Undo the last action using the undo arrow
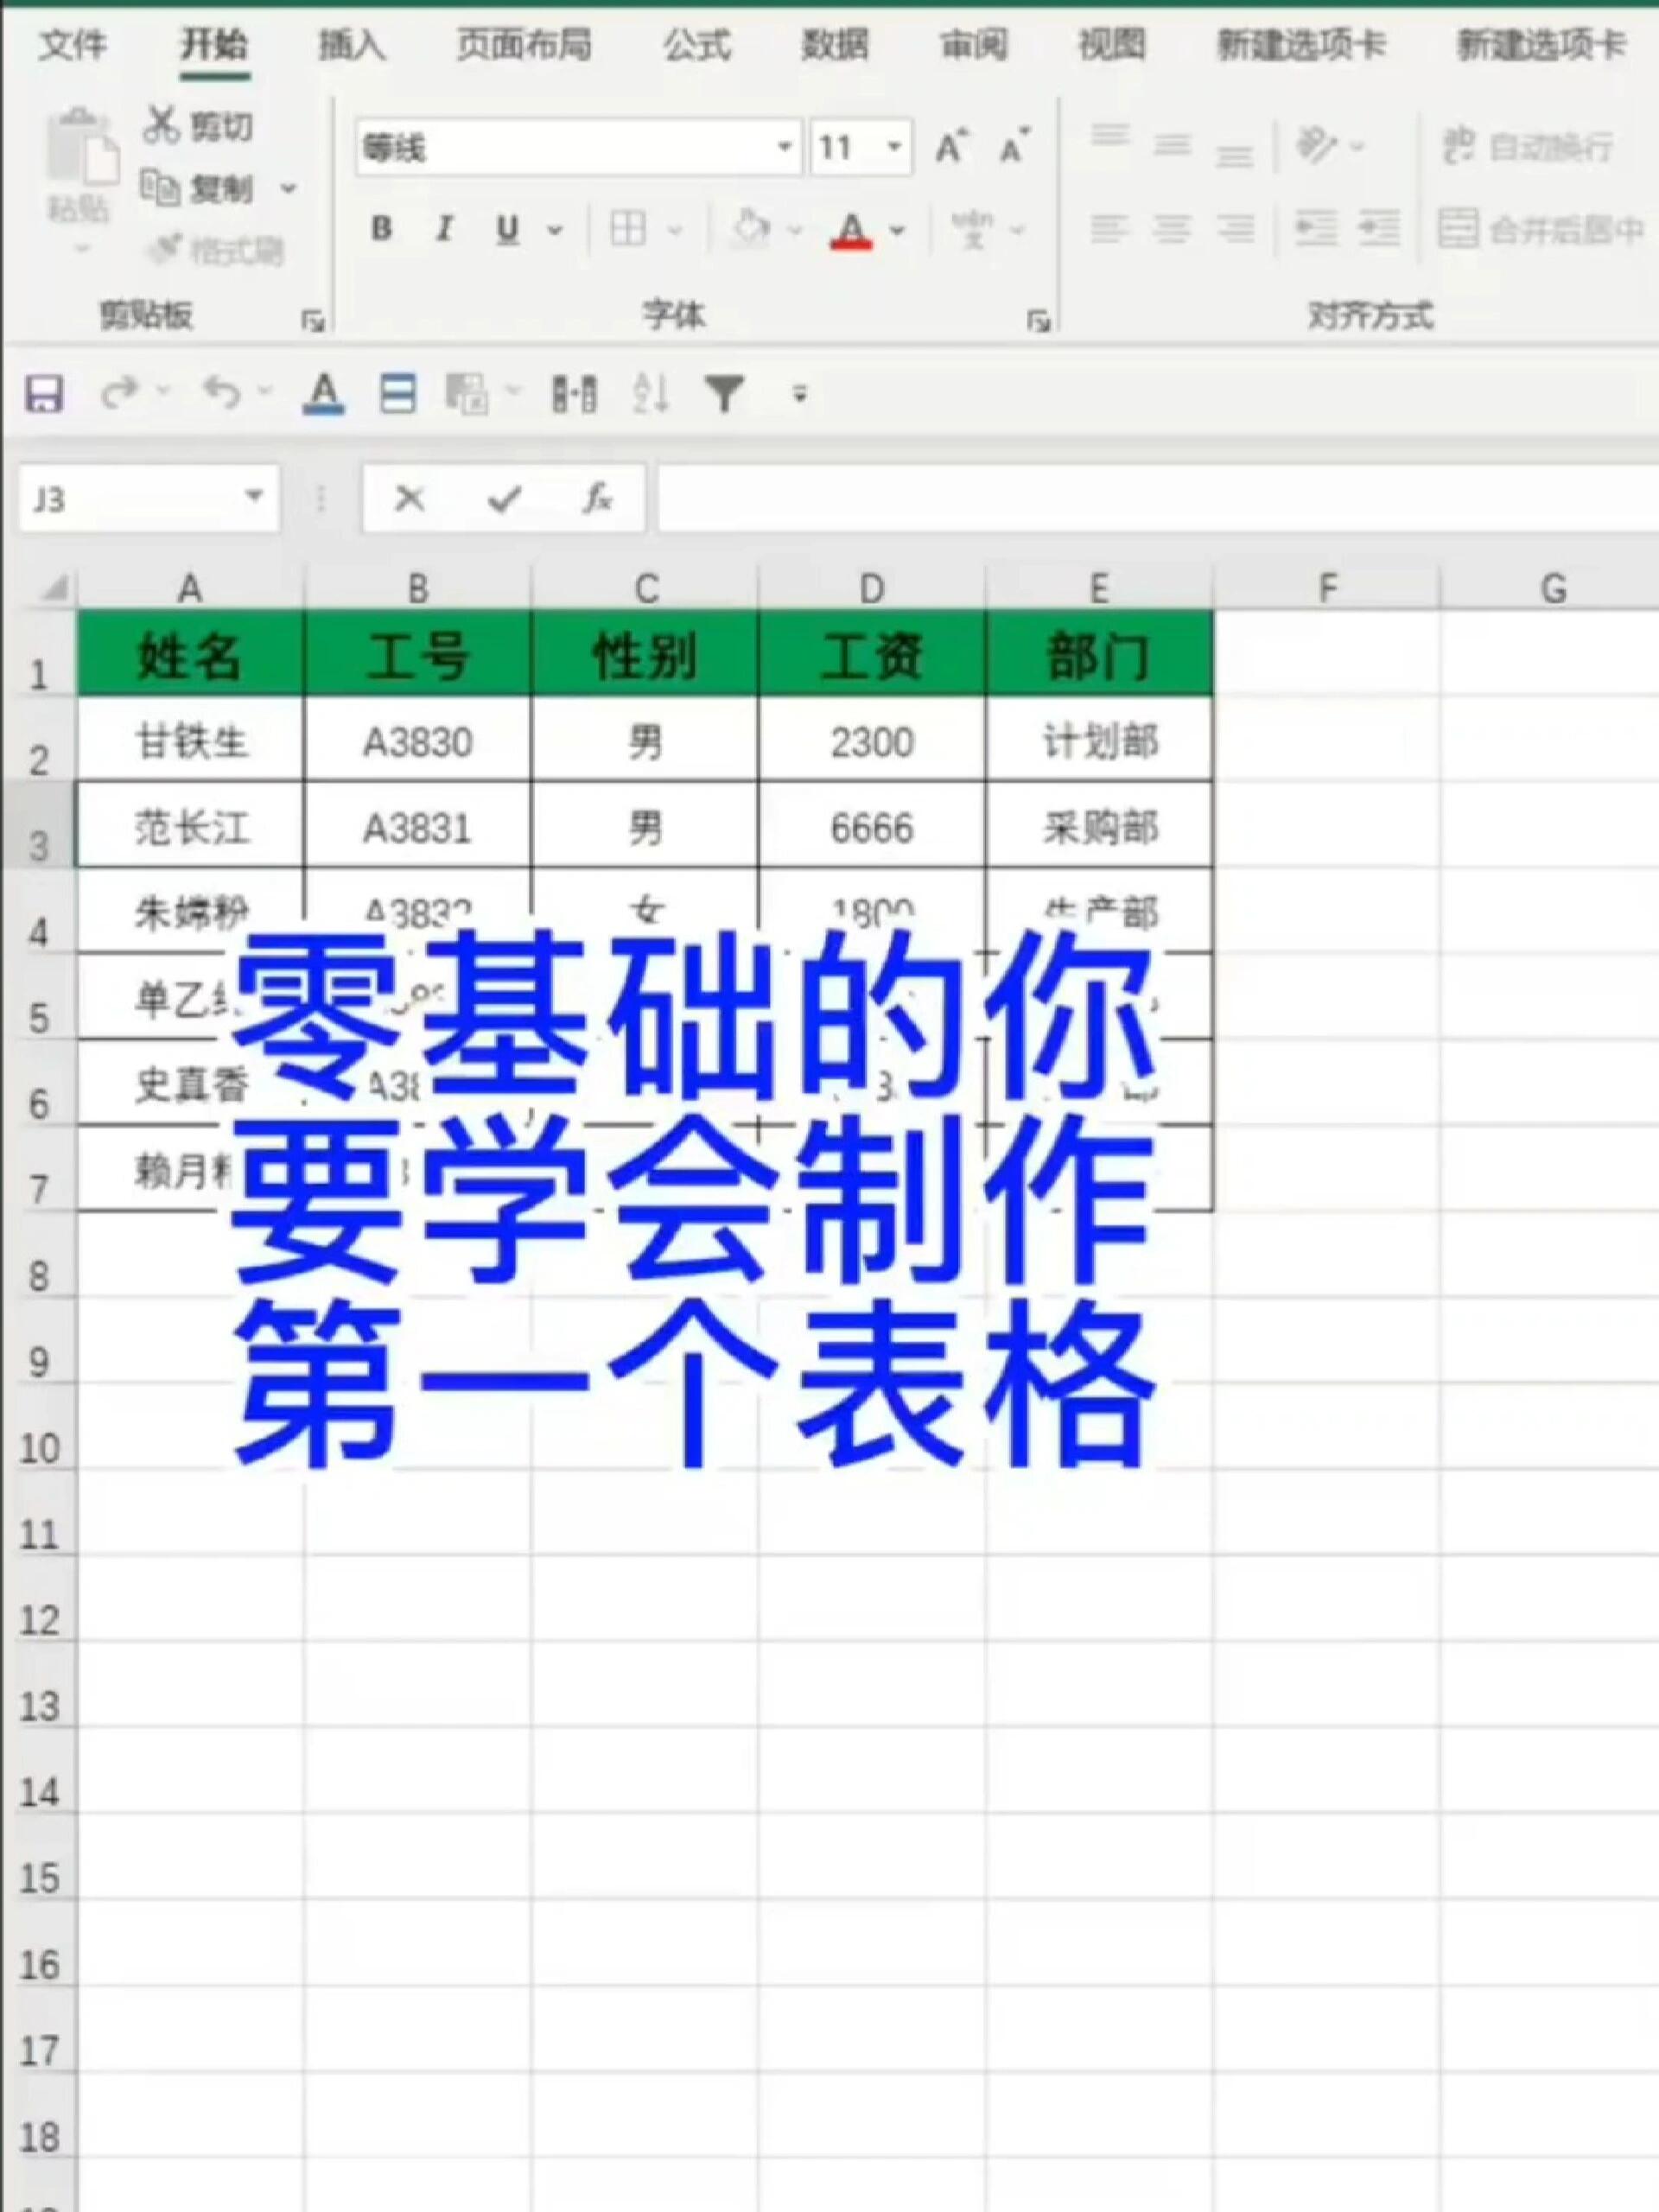 (222, 392)
